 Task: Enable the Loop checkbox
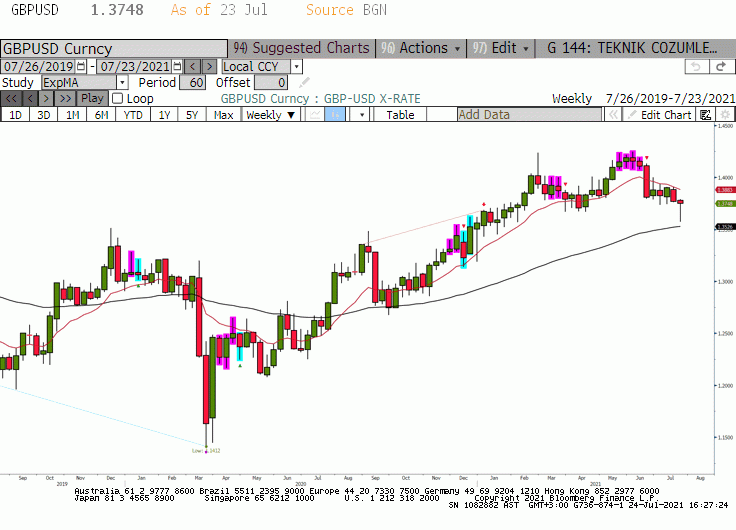coord(117,99)
